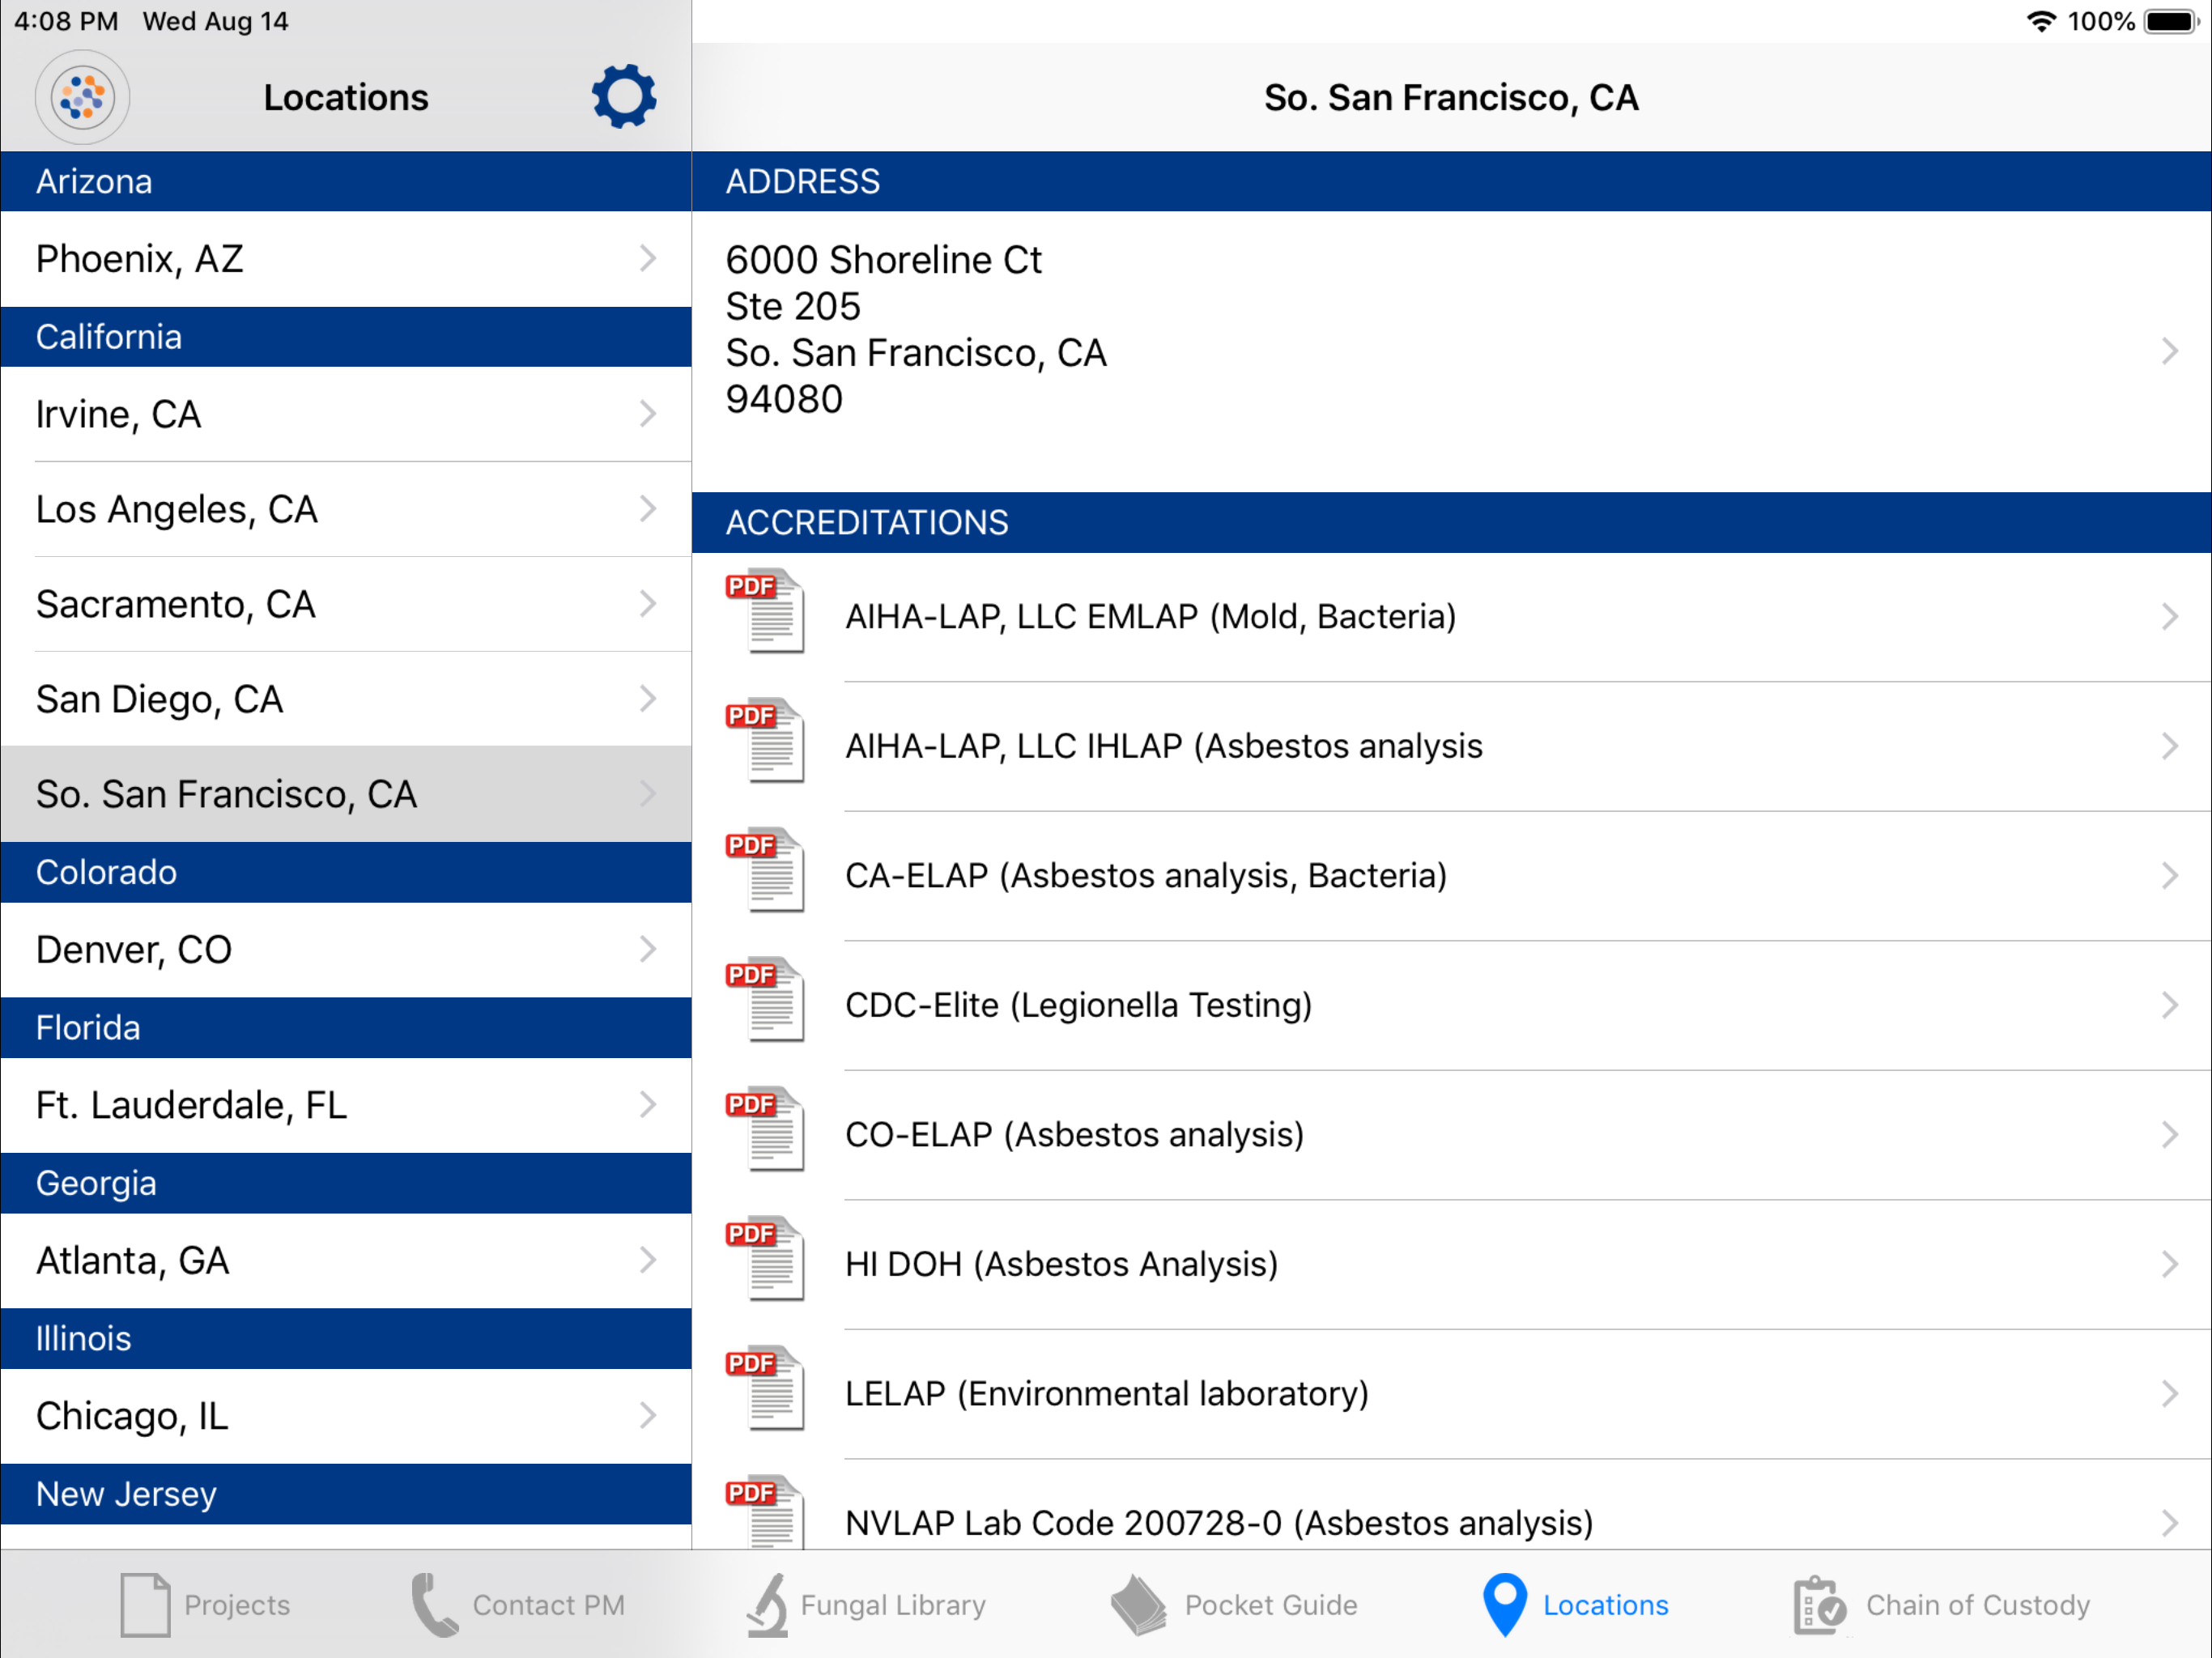This screenshot has height=1658, width=2212.
Task: Select Ft. Lauderdale, FL location
Action: (346, 1104)
